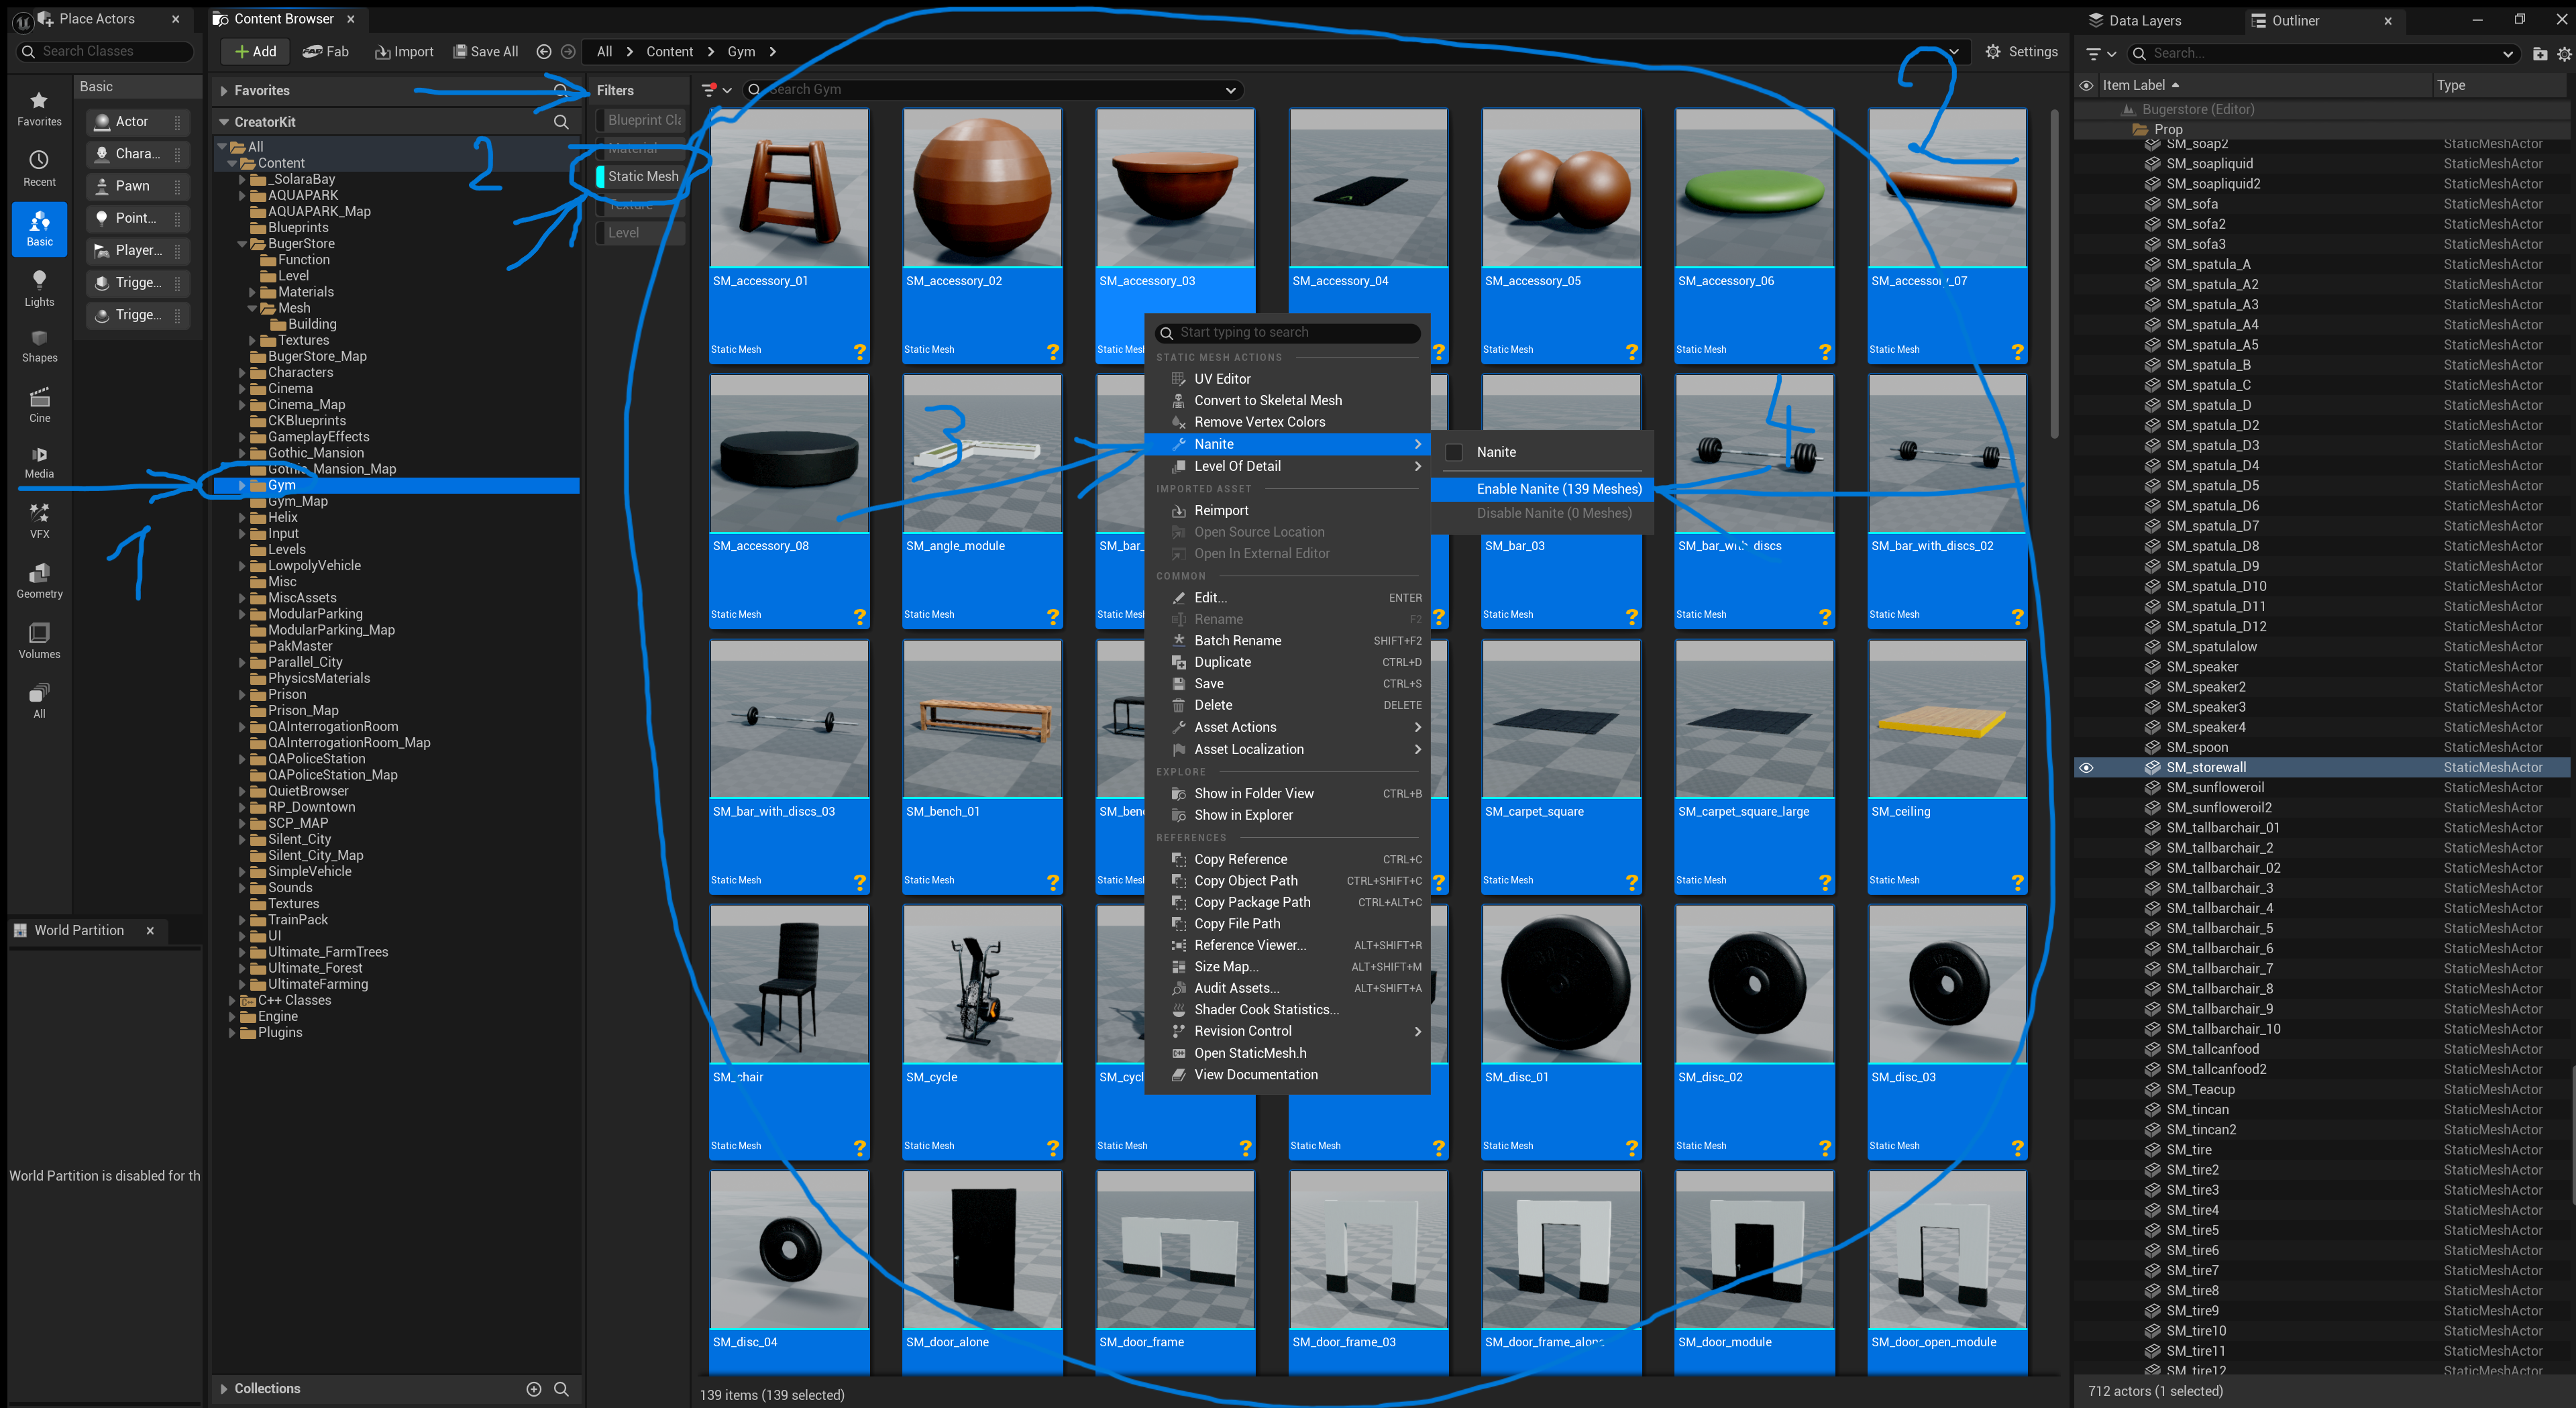Collapse the CreatorKit section
Viewport: 2576px width, 1408px height.
(224, 121)
